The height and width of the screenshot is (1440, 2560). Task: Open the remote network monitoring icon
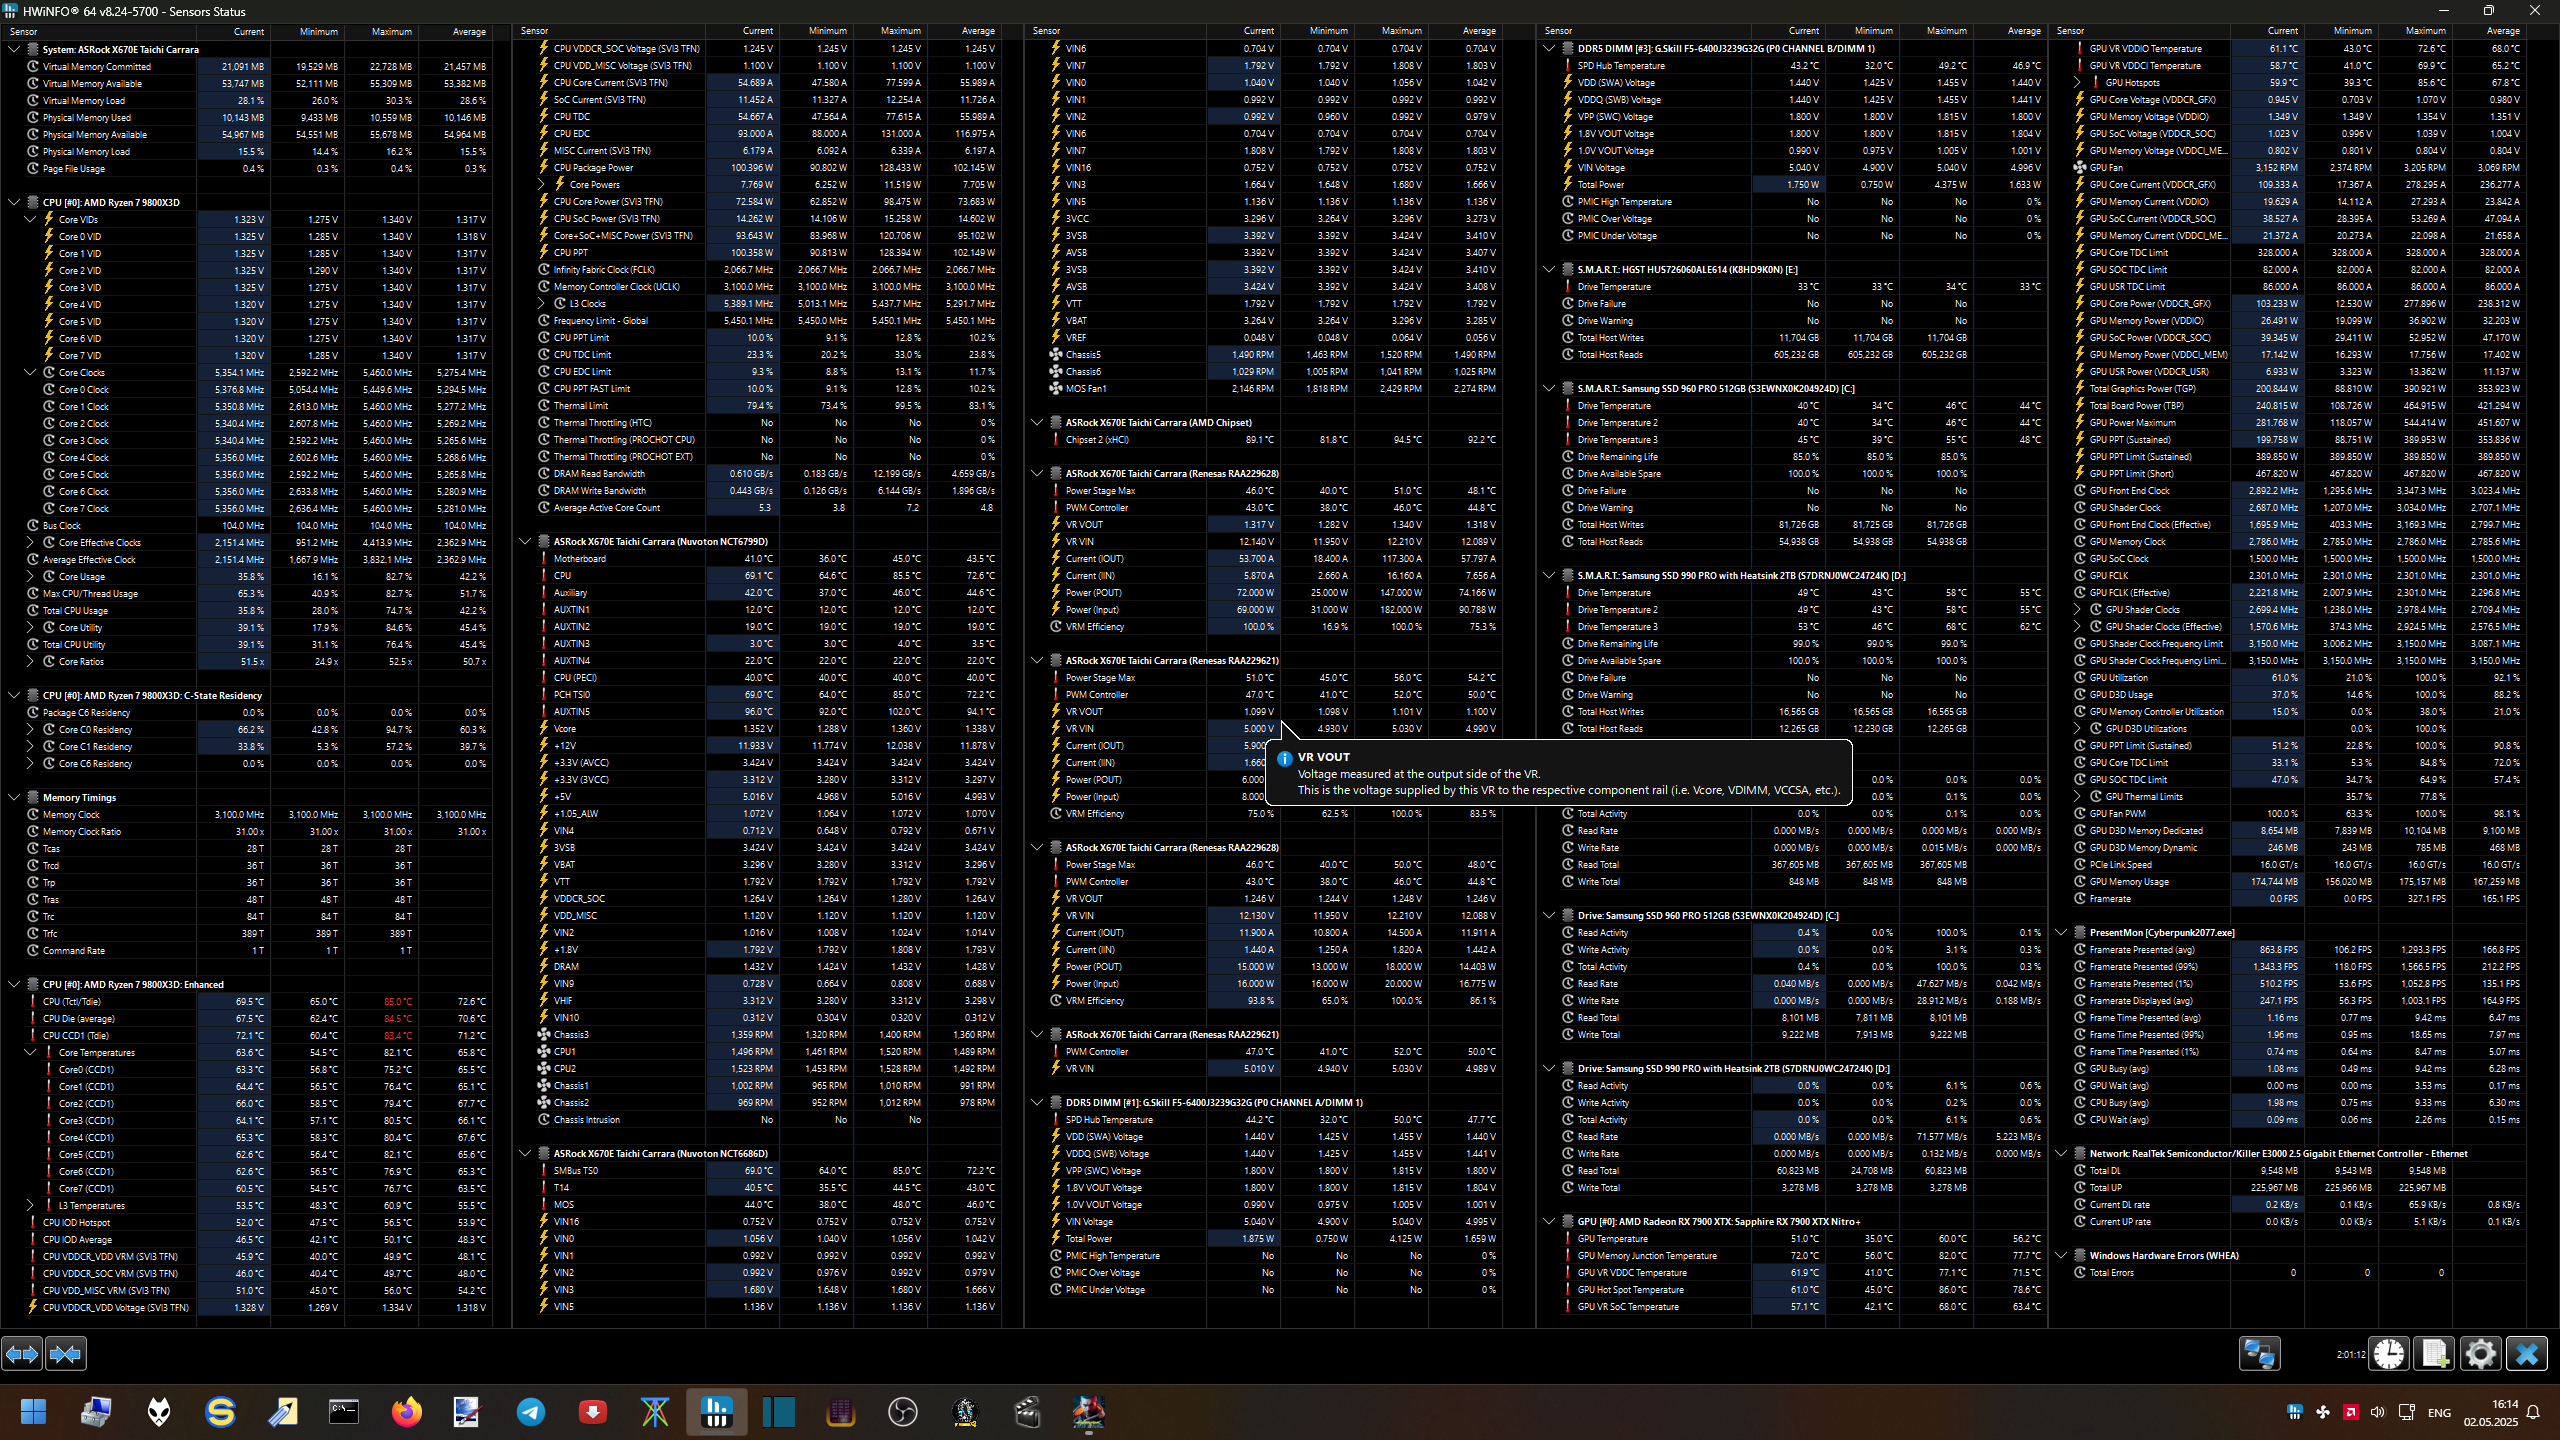pos(2259,1354)
